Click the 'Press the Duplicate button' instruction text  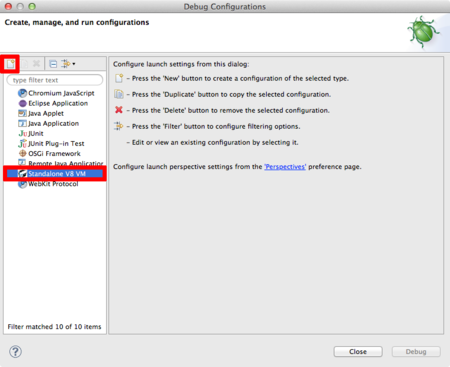(x=231, y=94)
